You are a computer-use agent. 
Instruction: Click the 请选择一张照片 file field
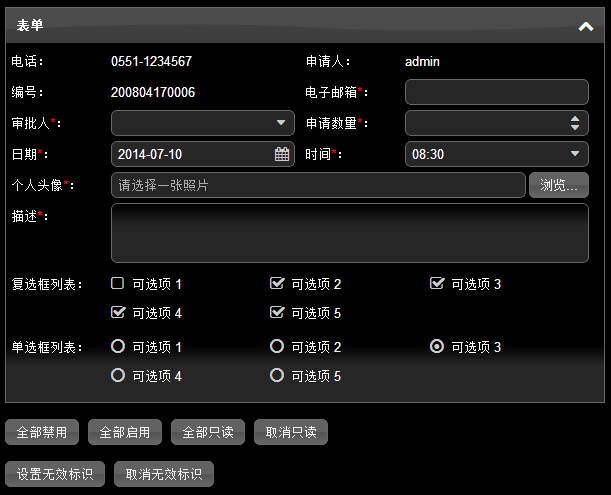click(318, 185)
